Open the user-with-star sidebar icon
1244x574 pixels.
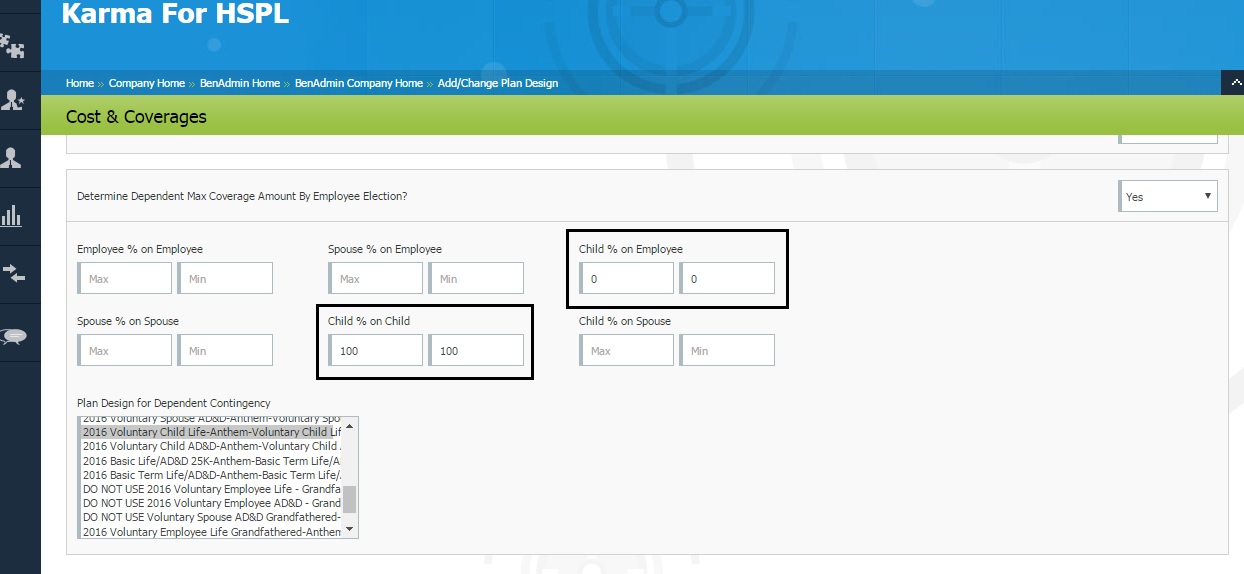click(x=13, y=100)
